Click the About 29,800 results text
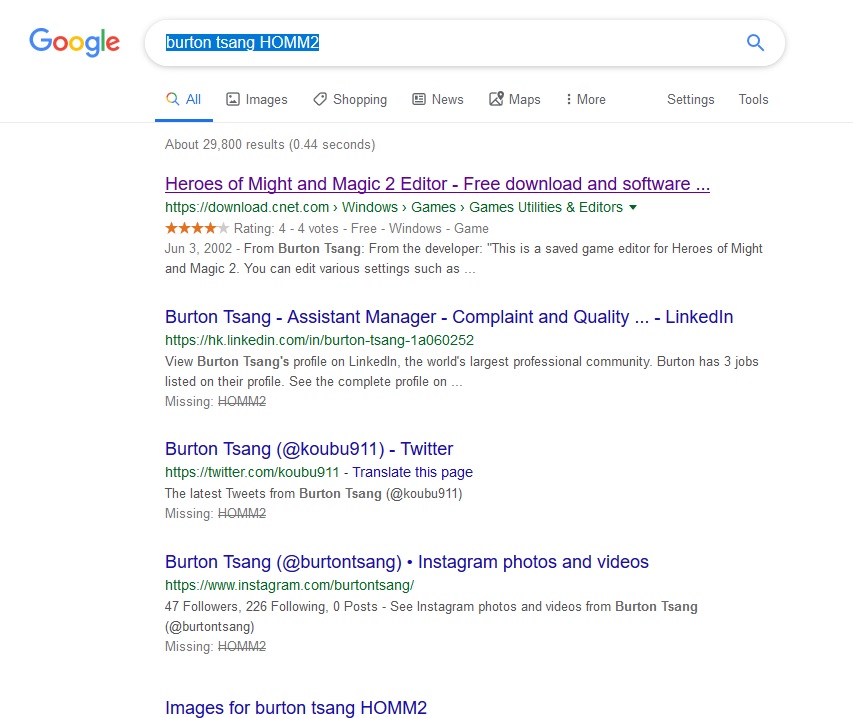Viewport: 853px width, 718px height. click(270, 145)
